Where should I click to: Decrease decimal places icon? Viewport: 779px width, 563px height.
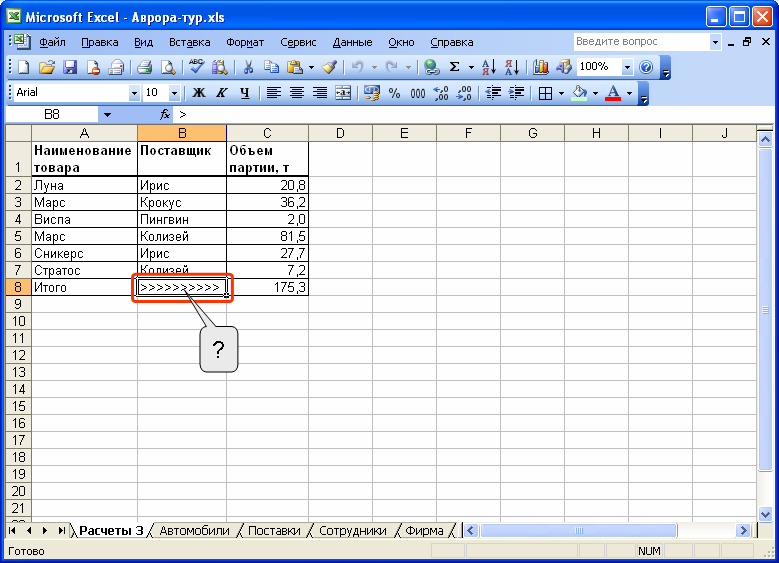[x=464, y=92]
